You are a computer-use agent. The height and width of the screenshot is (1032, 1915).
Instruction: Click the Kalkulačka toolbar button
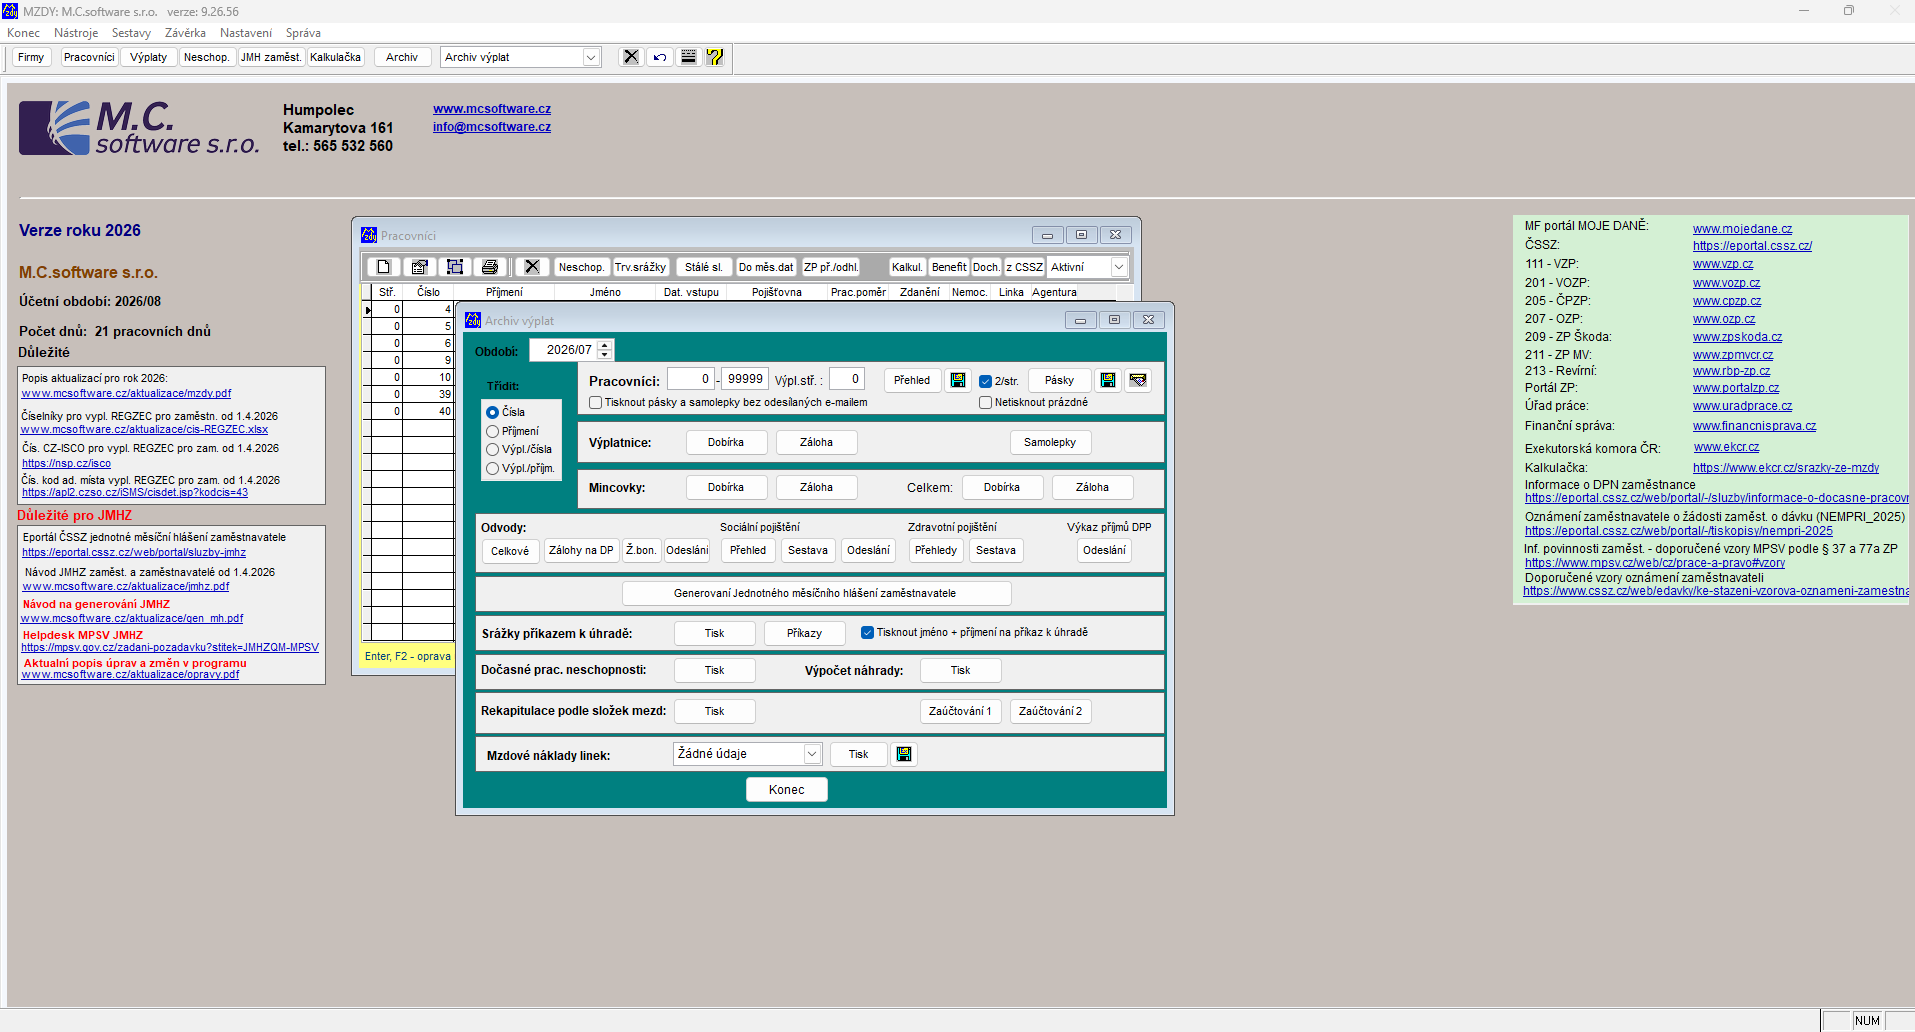click(x=336, y=57)
